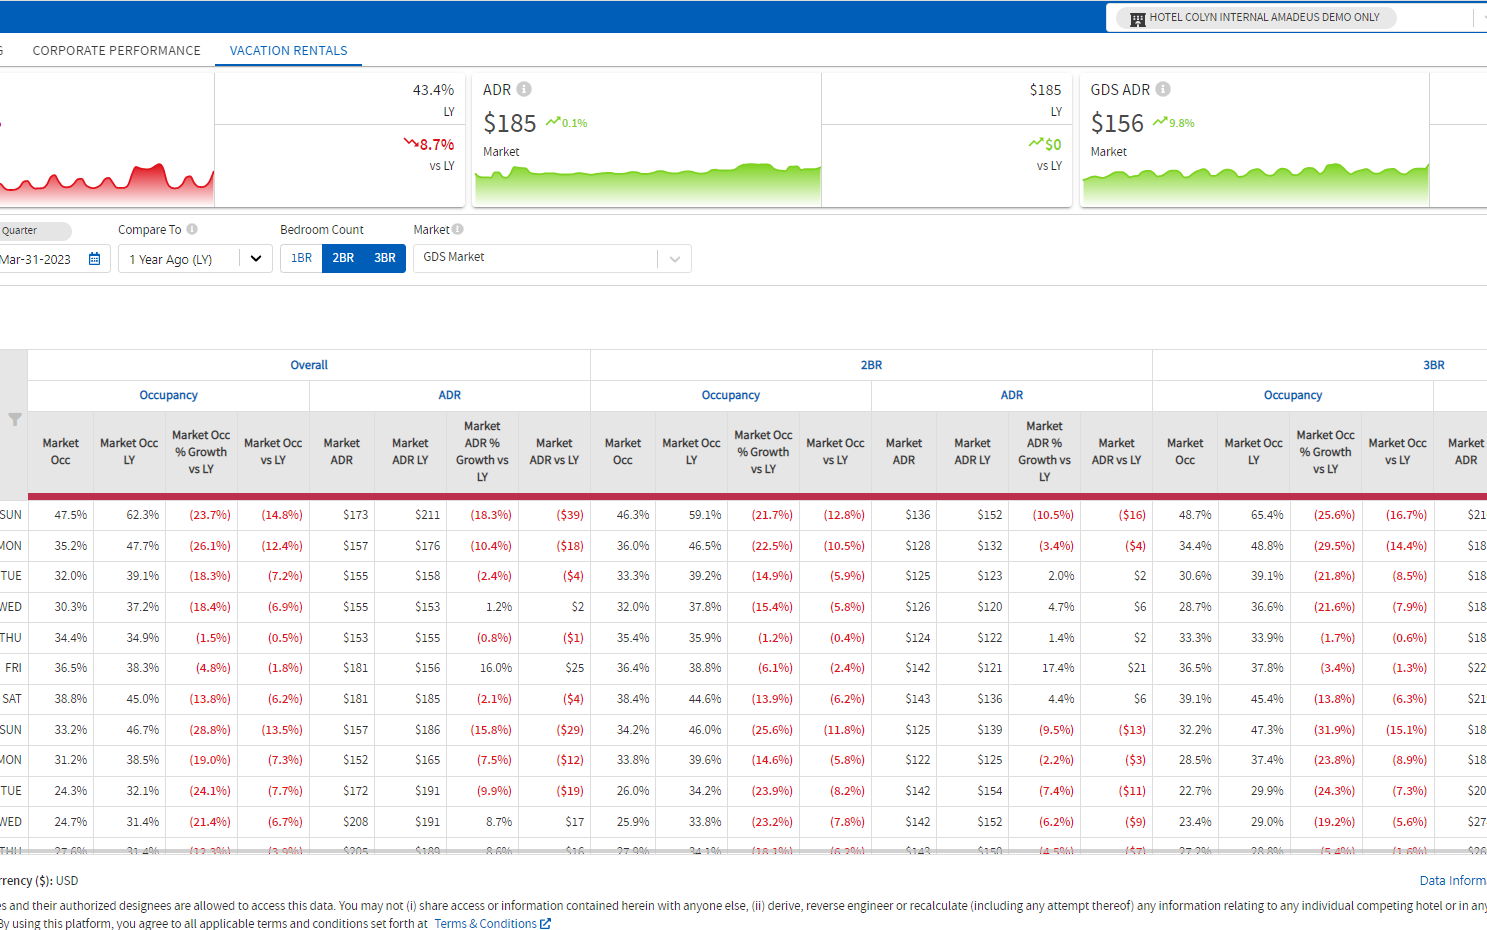Switch to the Corporate Performance tab
This screenshot has height=930, width=1487.
click(x=116, y=51)
